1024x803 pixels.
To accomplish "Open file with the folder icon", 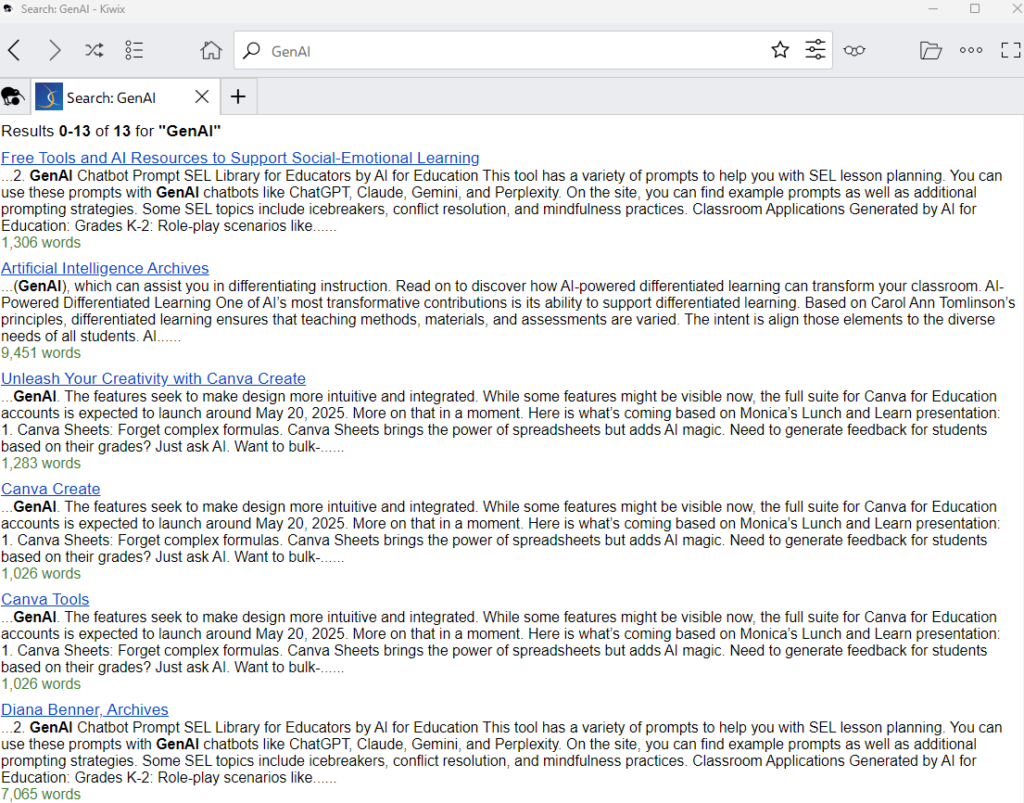I will pos(930,50).
